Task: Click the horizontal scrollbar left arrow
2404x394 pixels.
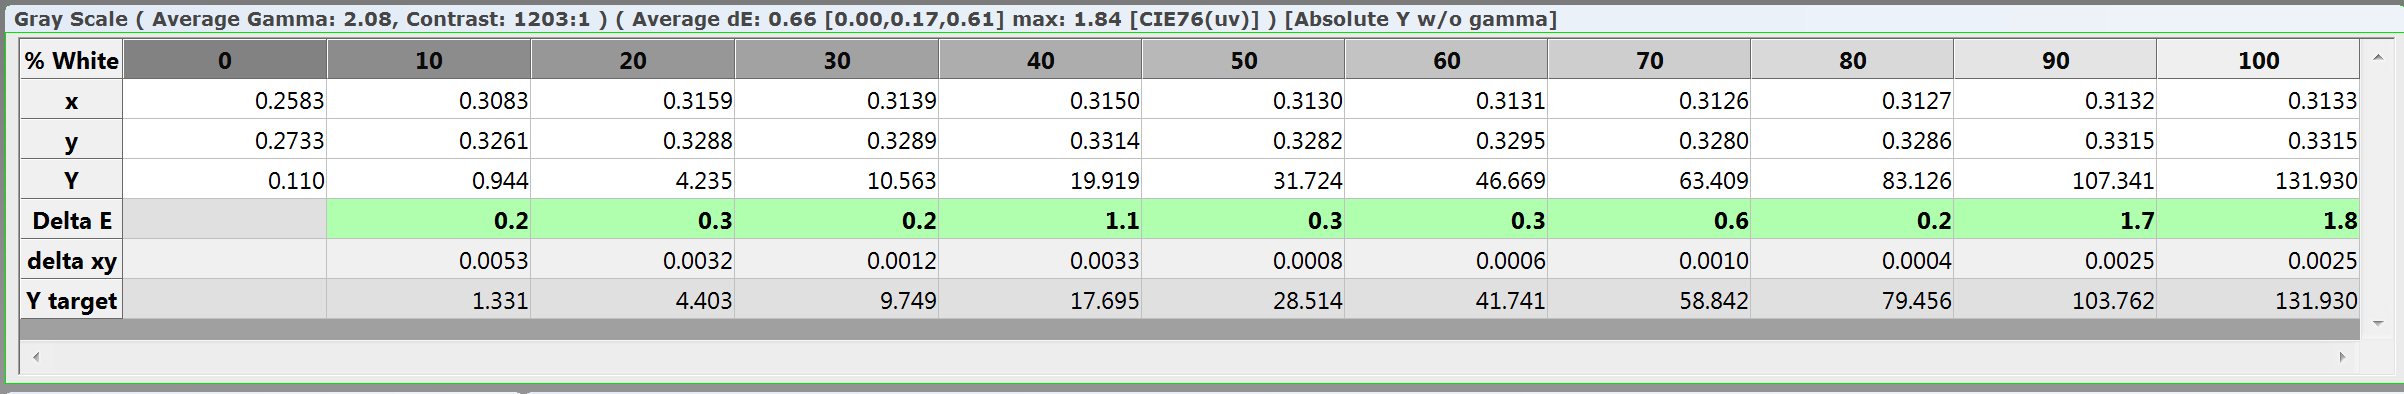Action: click(37, 357)
